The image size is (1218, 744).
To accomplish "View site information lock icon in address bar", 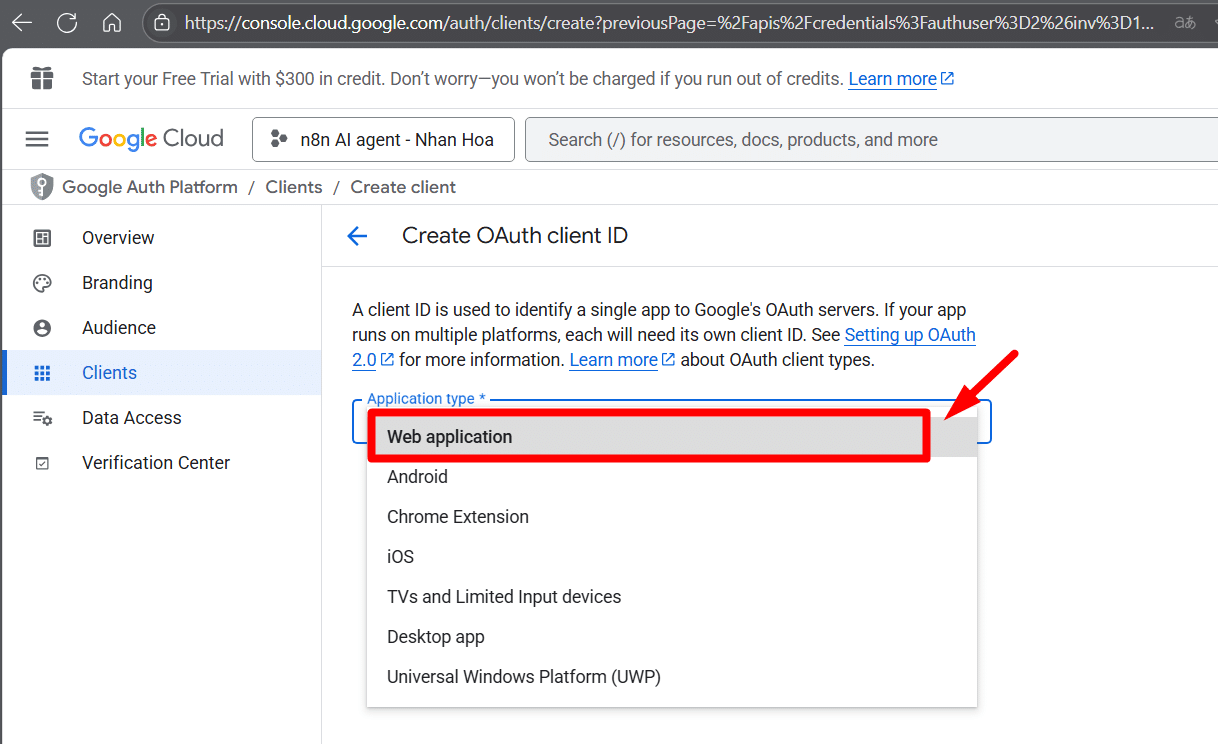I will tap(162, 23).
